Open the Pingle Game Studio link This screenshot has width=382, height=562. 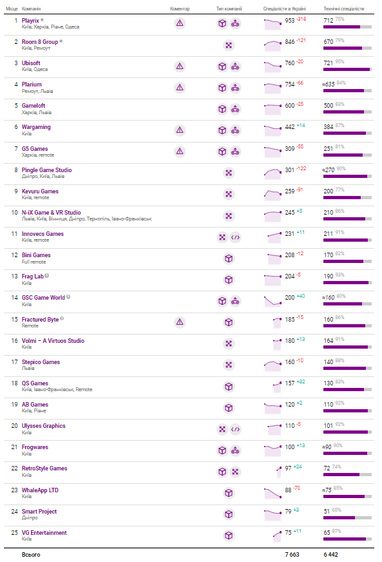coord(47,170)
